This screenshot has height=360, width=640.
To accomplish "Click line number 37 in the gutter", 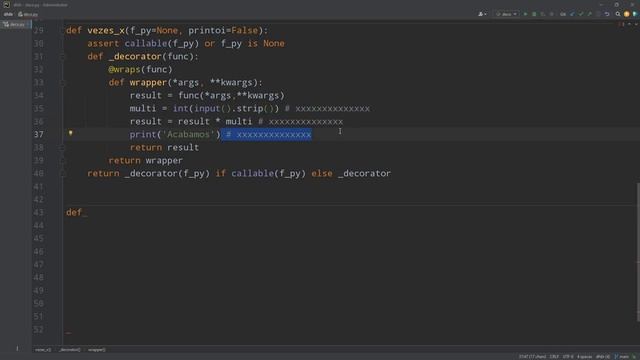I will point(39,135).
